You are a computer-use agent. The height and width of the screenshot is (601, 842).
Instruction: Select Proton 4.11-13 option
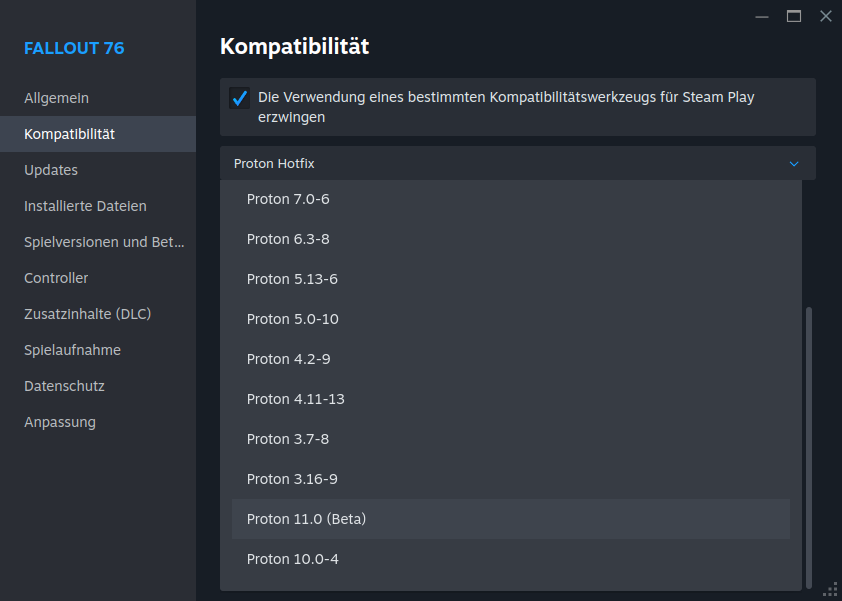tap(296, 399)
